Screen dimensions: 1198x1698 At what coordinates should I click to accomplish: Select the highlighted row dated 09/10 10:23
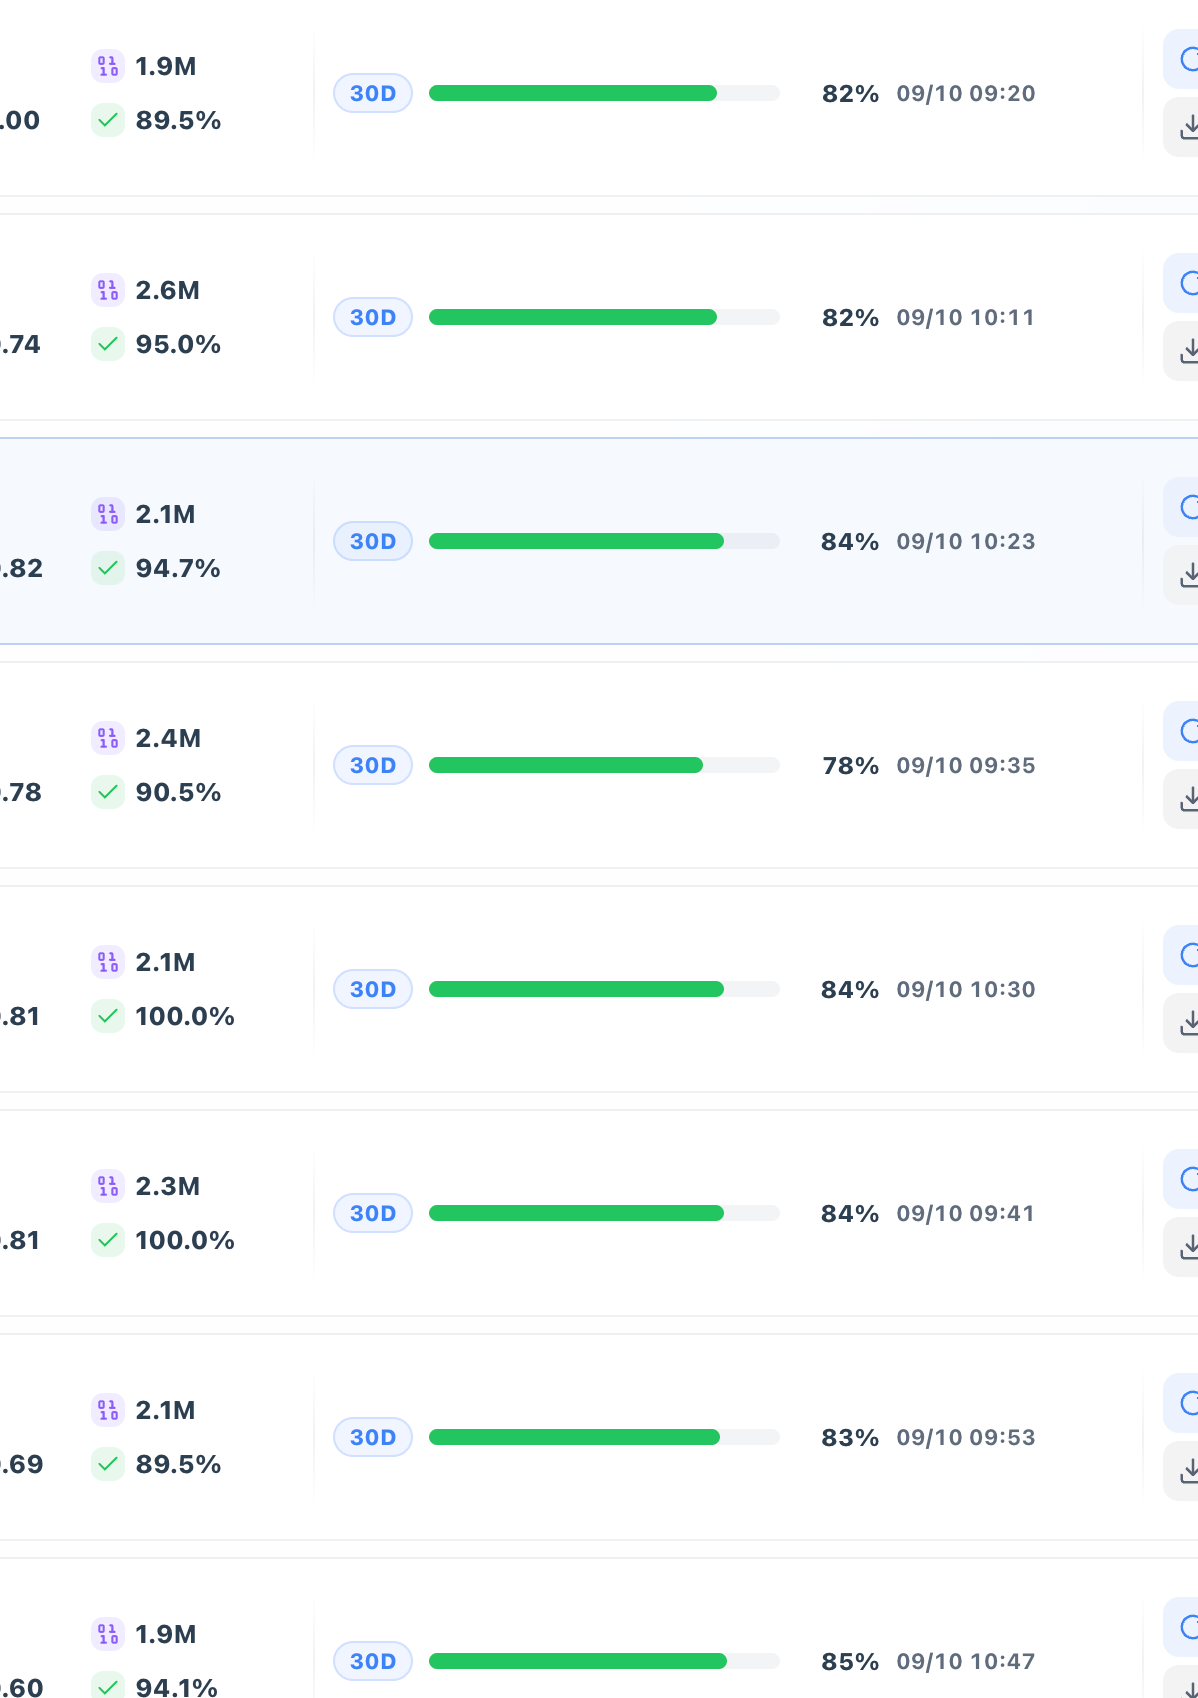tap(599, 541)
